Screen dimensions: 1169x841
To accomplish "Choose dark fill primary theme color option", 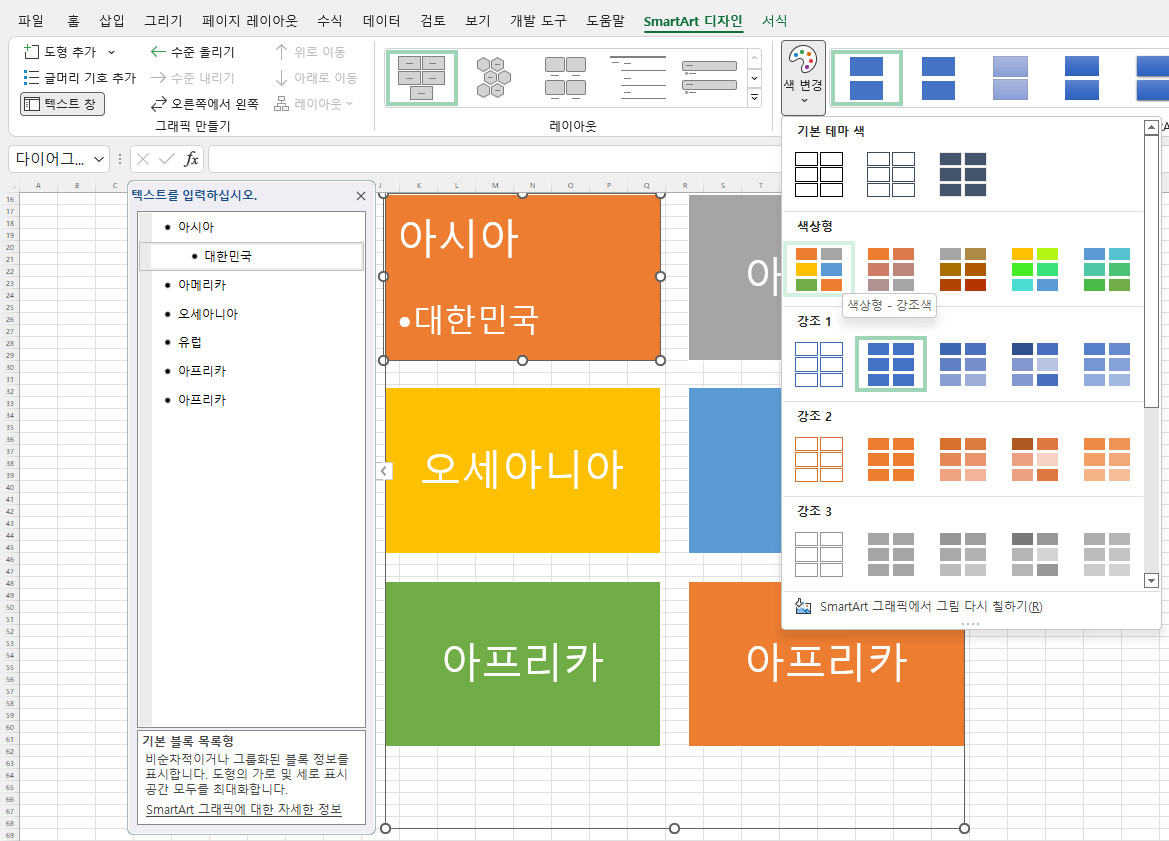I will point(962,174).
